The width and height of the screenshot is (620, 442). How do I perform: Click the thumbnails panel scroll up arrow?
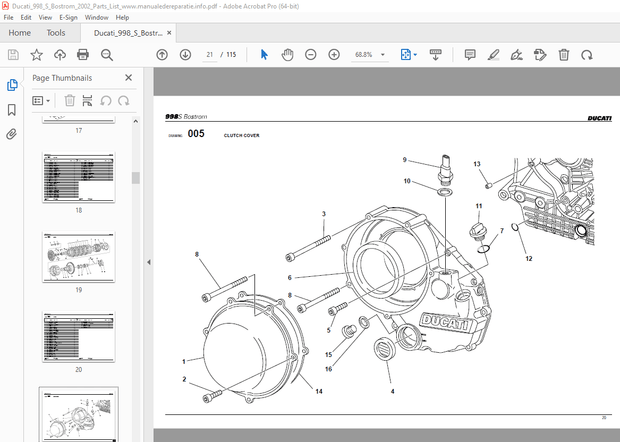pyautogui.click(x=136, y=121)
